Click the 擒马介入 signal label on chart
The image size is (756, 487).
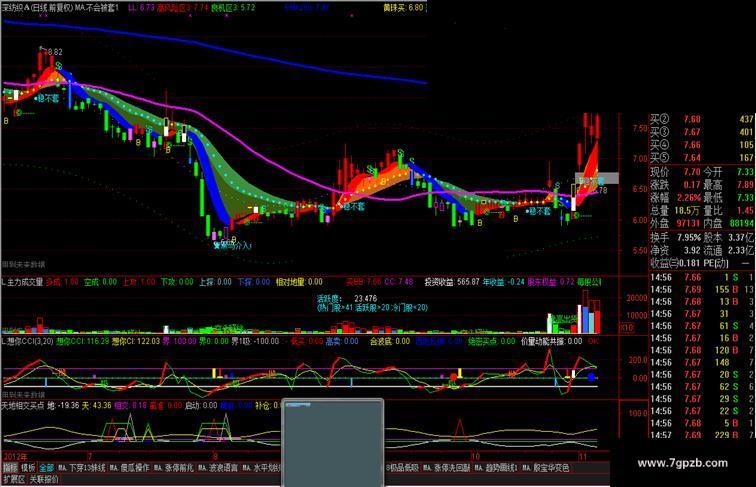click(235, 245)
